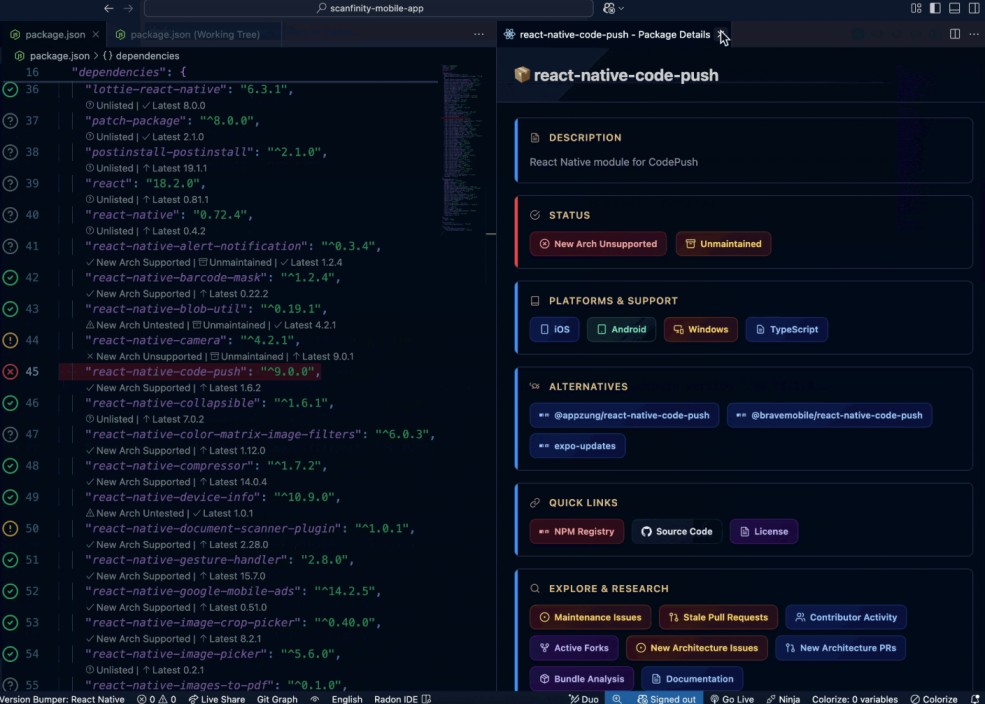Toggle the primary sidebar visibility
Image resolution: width=985 pixels, height=704 pixels.
(935, 8)
